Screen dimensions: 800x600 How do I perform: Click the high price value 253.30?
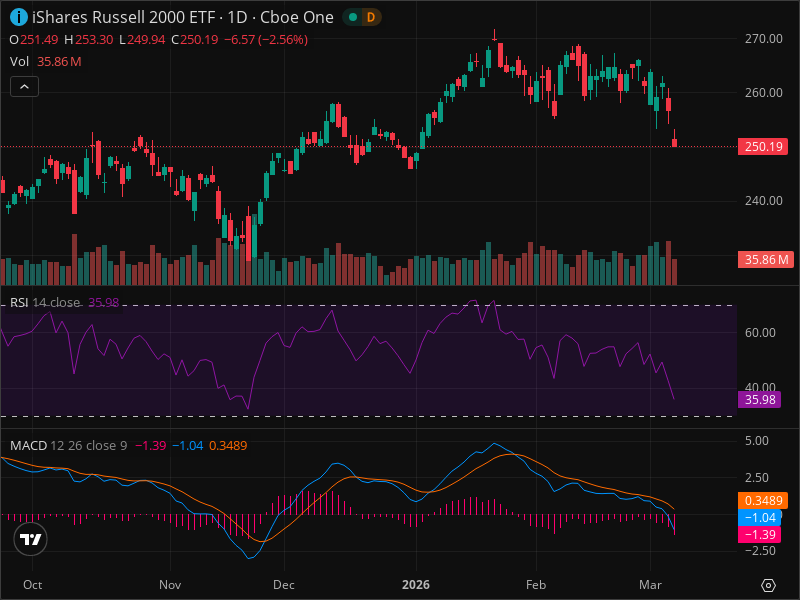click(94, 40)
